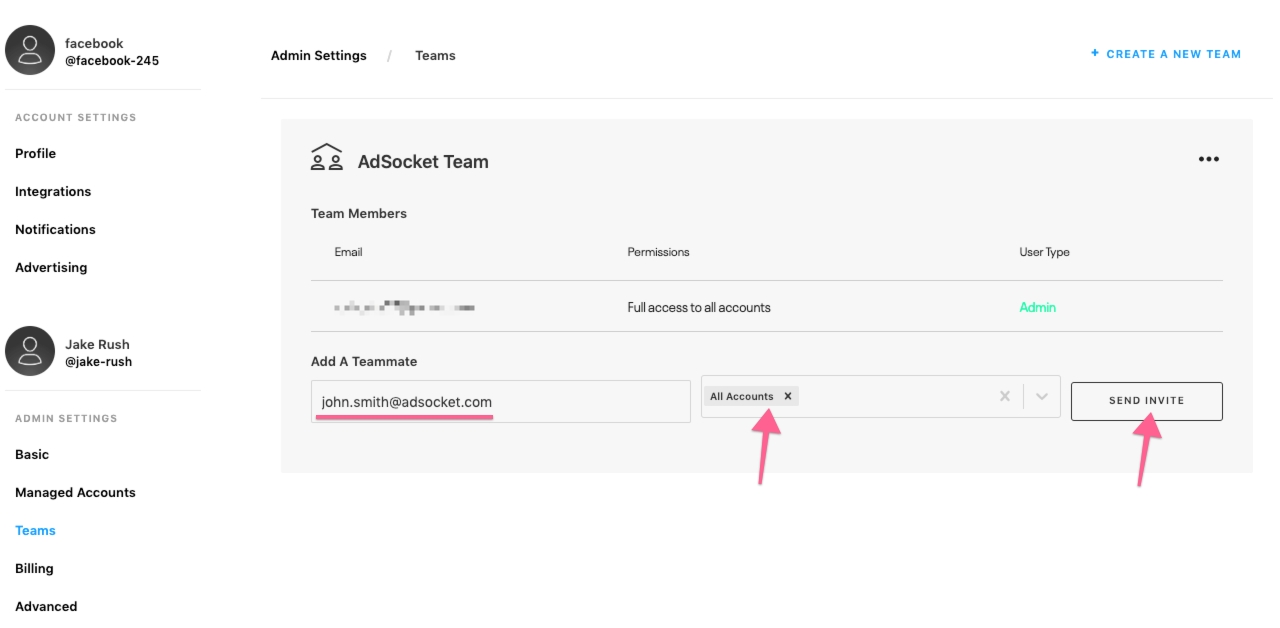Open Basic admin settings

(32, 455)
